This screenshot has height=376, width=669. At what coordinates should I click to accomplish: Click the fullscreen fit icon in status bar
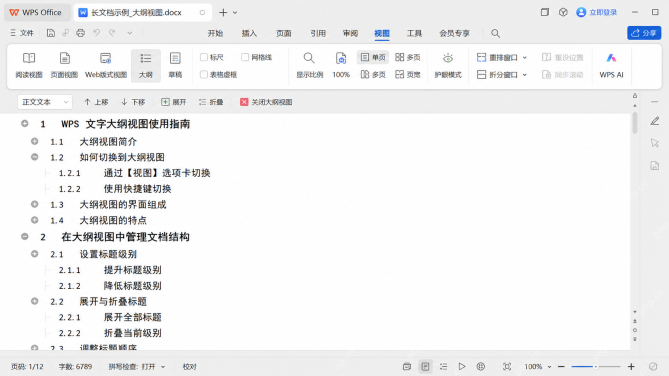pos(506,367)
